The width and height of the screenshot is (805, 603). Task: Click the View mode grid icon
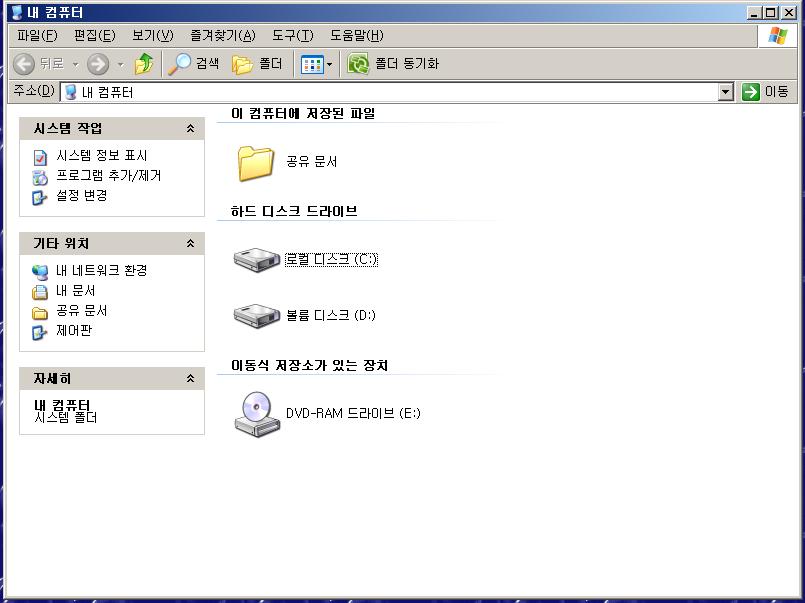click(x=312, y=64)
